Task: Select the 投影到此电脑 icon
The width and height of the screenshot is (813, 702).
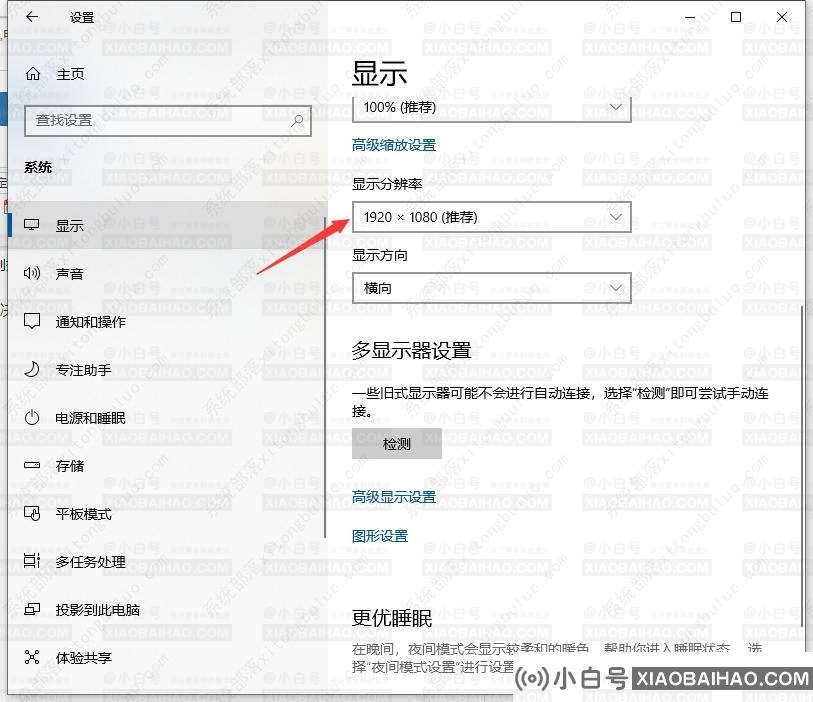Action: tap(32, 610)
